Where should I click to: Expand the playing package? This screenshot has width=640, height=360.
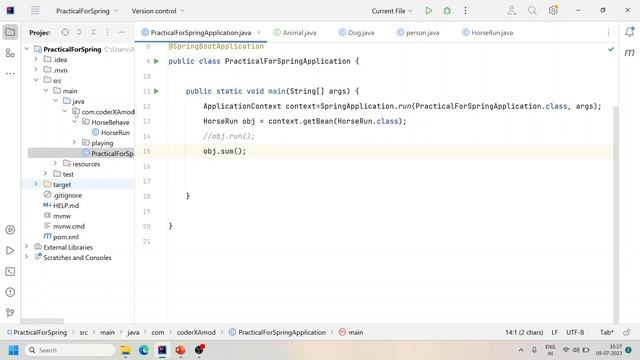[x=74, y=143]
